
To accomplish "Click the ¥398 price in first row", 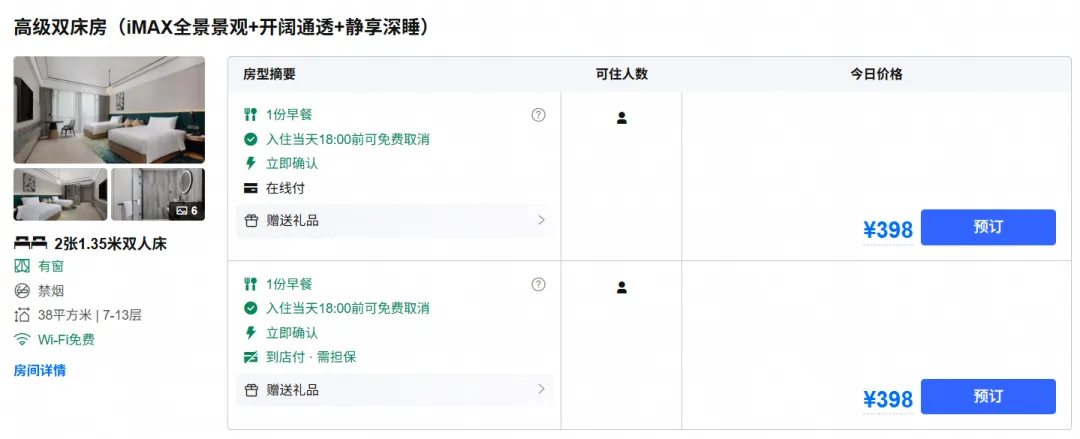I will coord(888,230).
